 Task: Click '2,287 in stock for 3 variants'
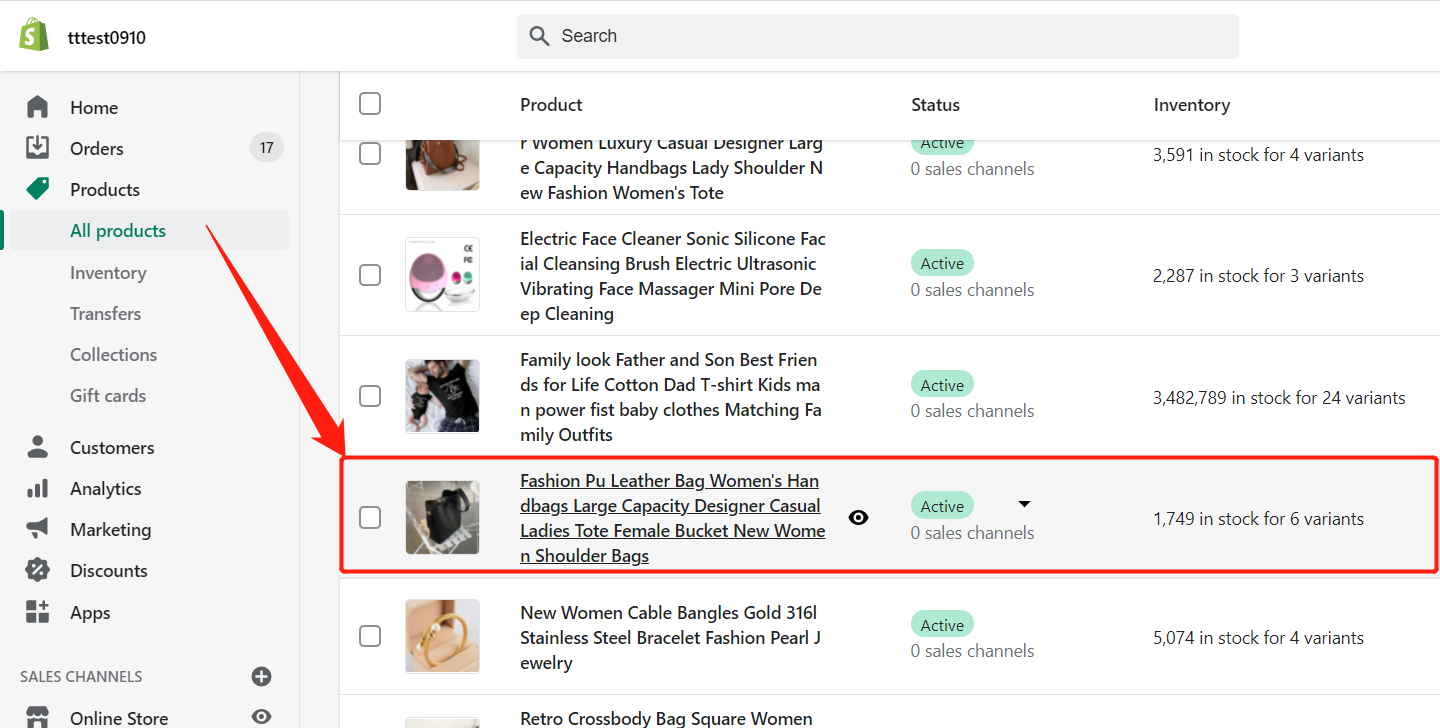pyautogui.click(x=1258, y=275)
